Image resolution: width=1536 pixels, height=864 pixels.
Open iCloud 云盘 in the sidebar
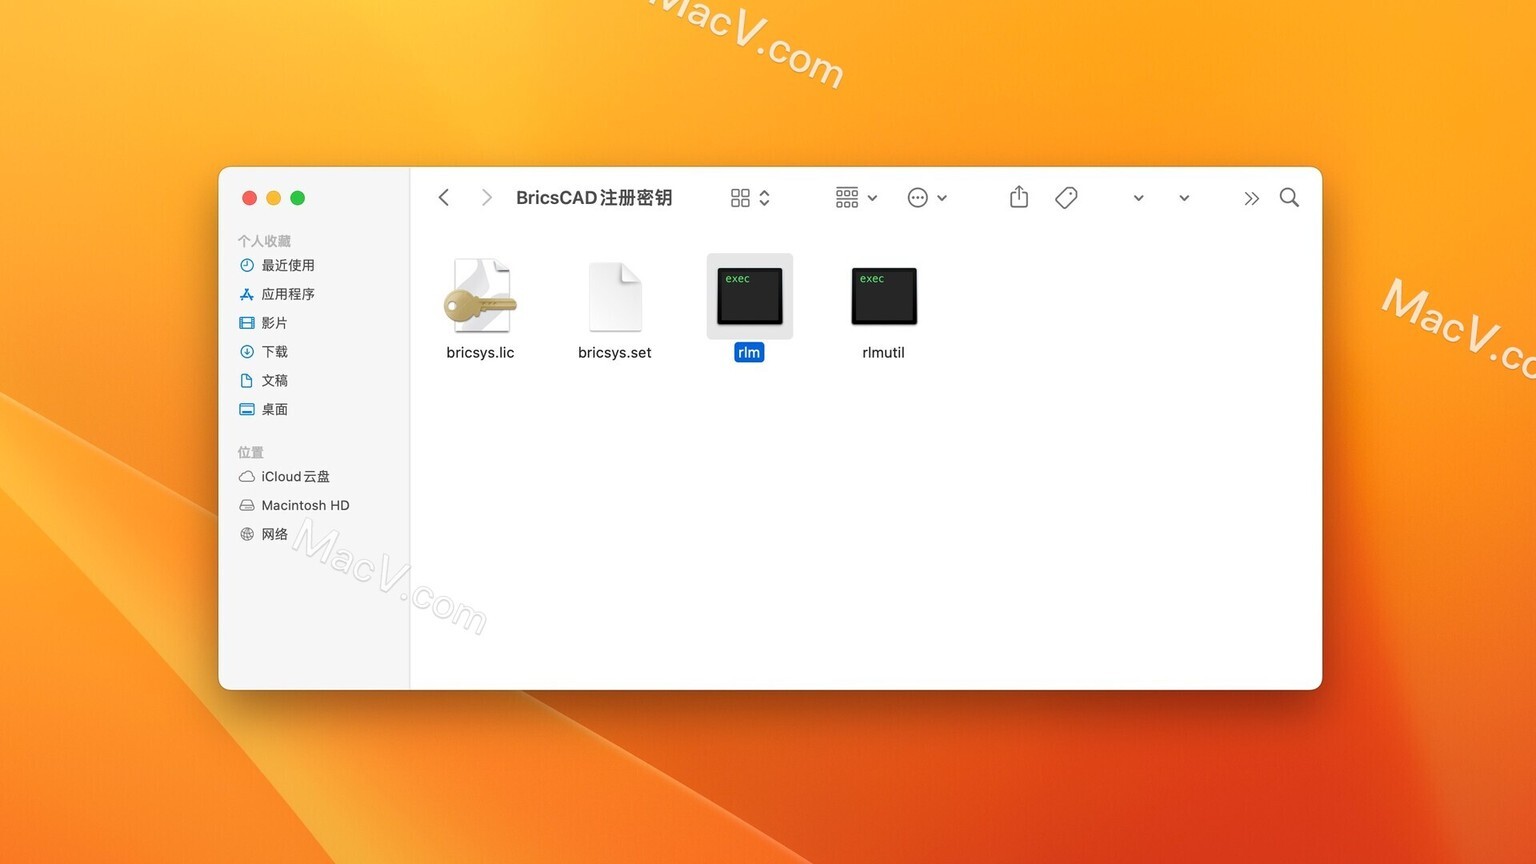pyautogui.click(x=285, y=477)
